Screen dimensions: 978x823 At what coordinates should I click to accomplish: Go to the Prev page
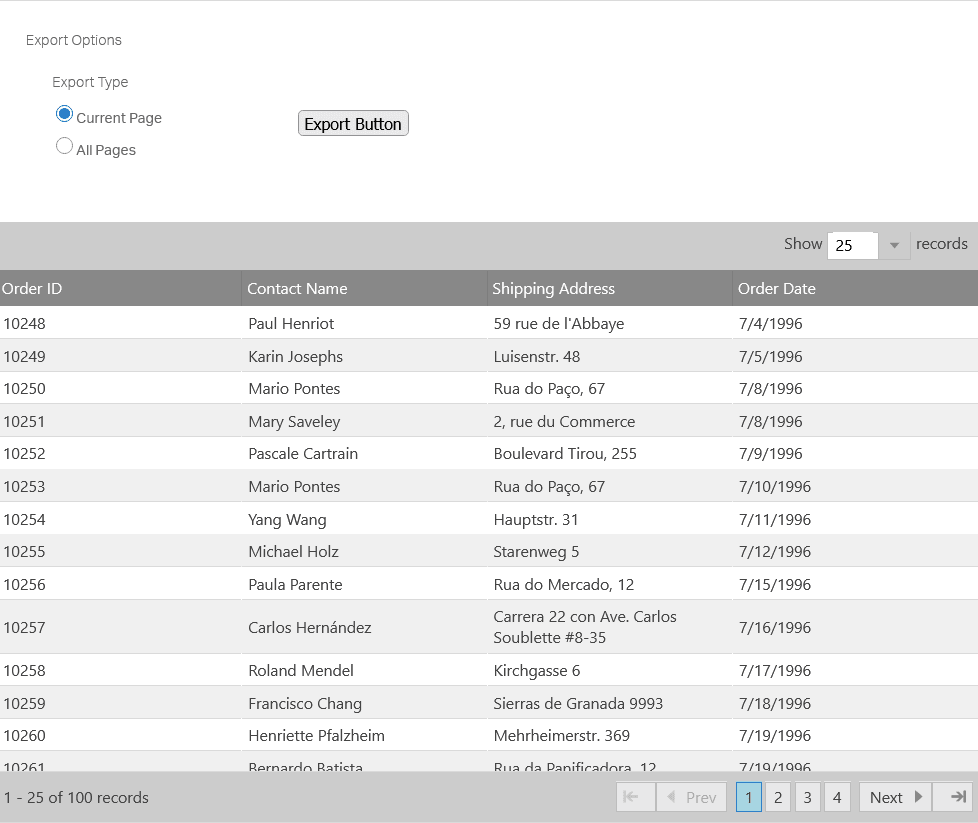[691, 797]
